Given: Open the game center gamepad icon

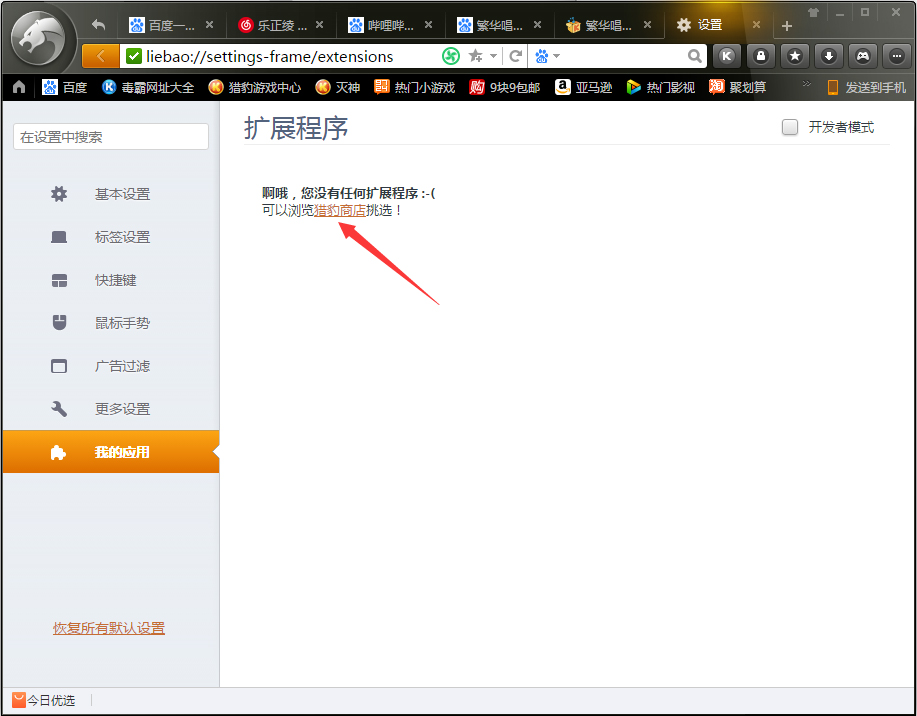Looking at the screenshot, I should point(862,55).
